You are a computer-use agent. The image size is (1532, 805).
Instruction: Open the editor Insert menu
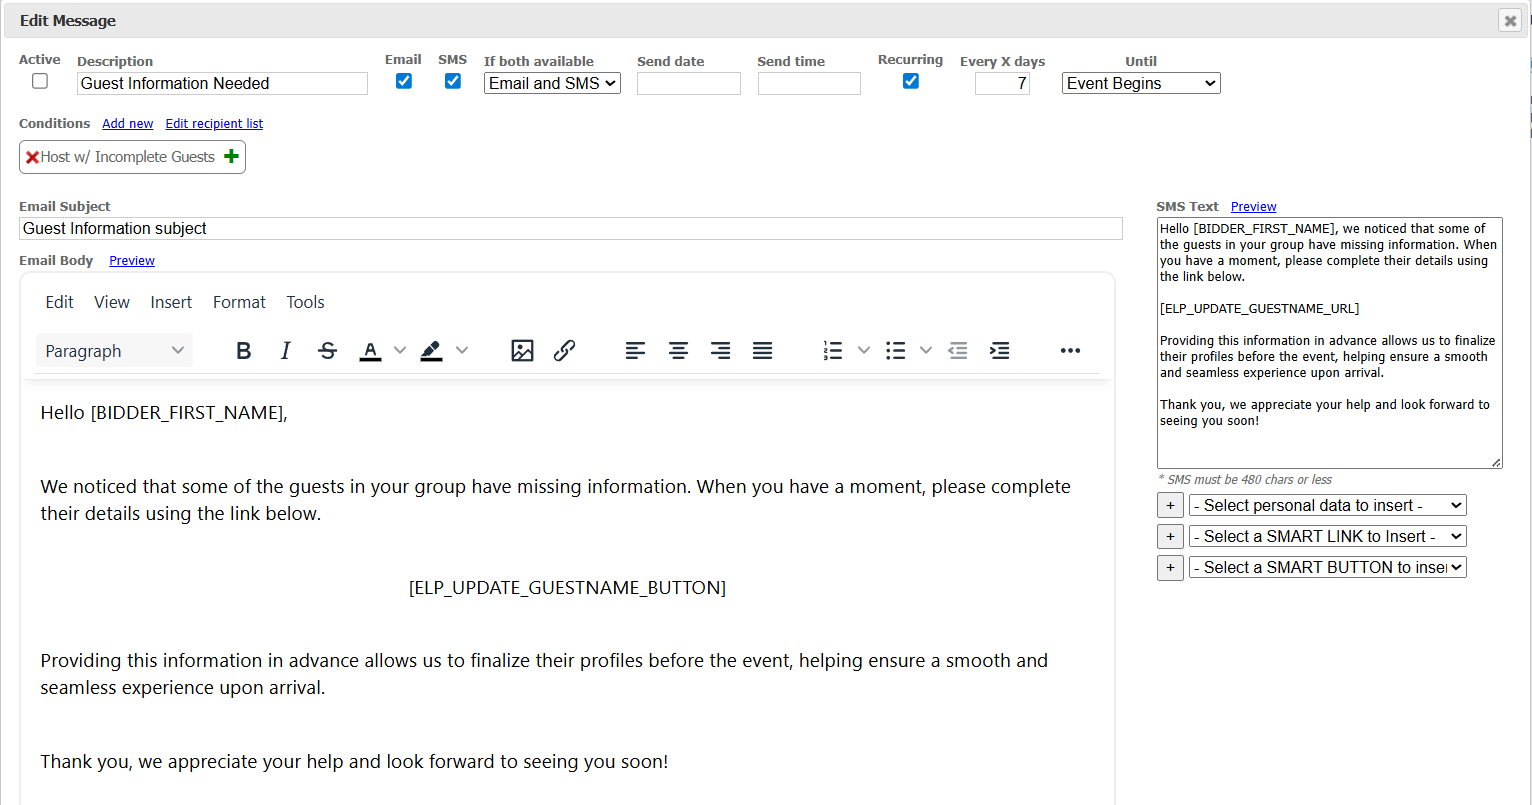pyautogui.click(x=171, y=302)
